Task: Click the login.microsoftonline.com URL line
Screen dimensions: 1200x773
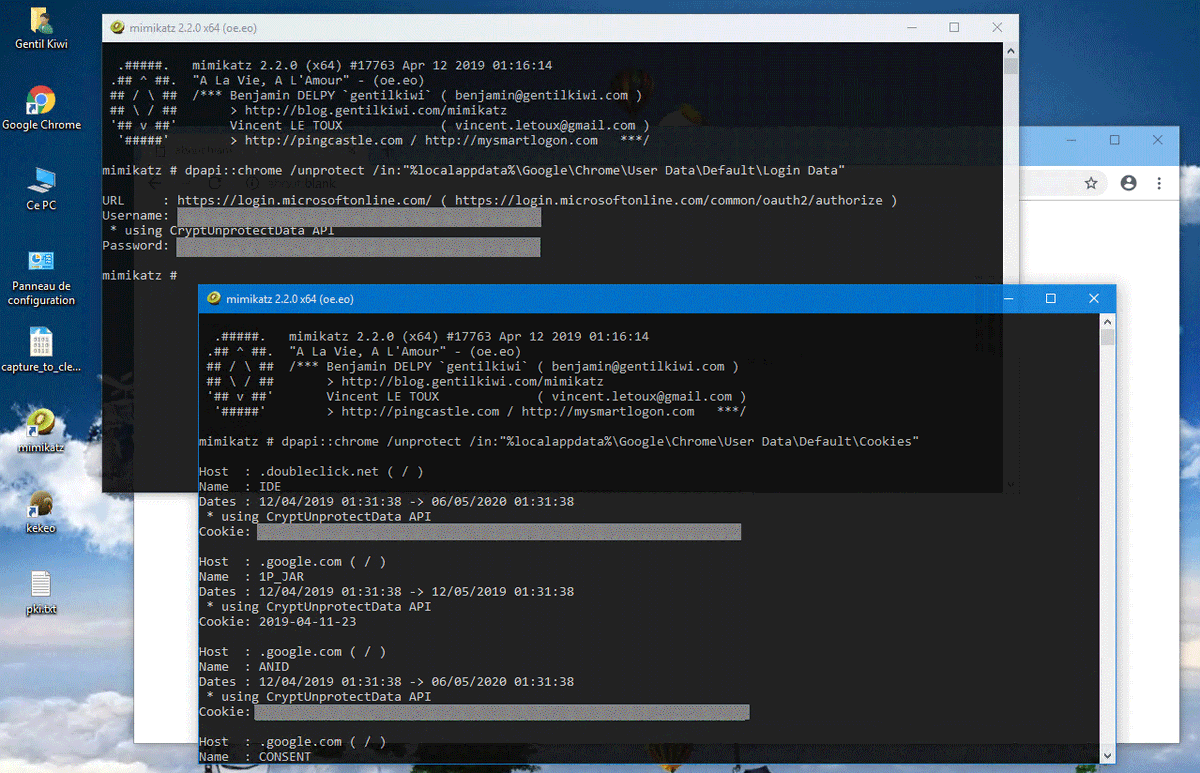Action: point(499,200)
